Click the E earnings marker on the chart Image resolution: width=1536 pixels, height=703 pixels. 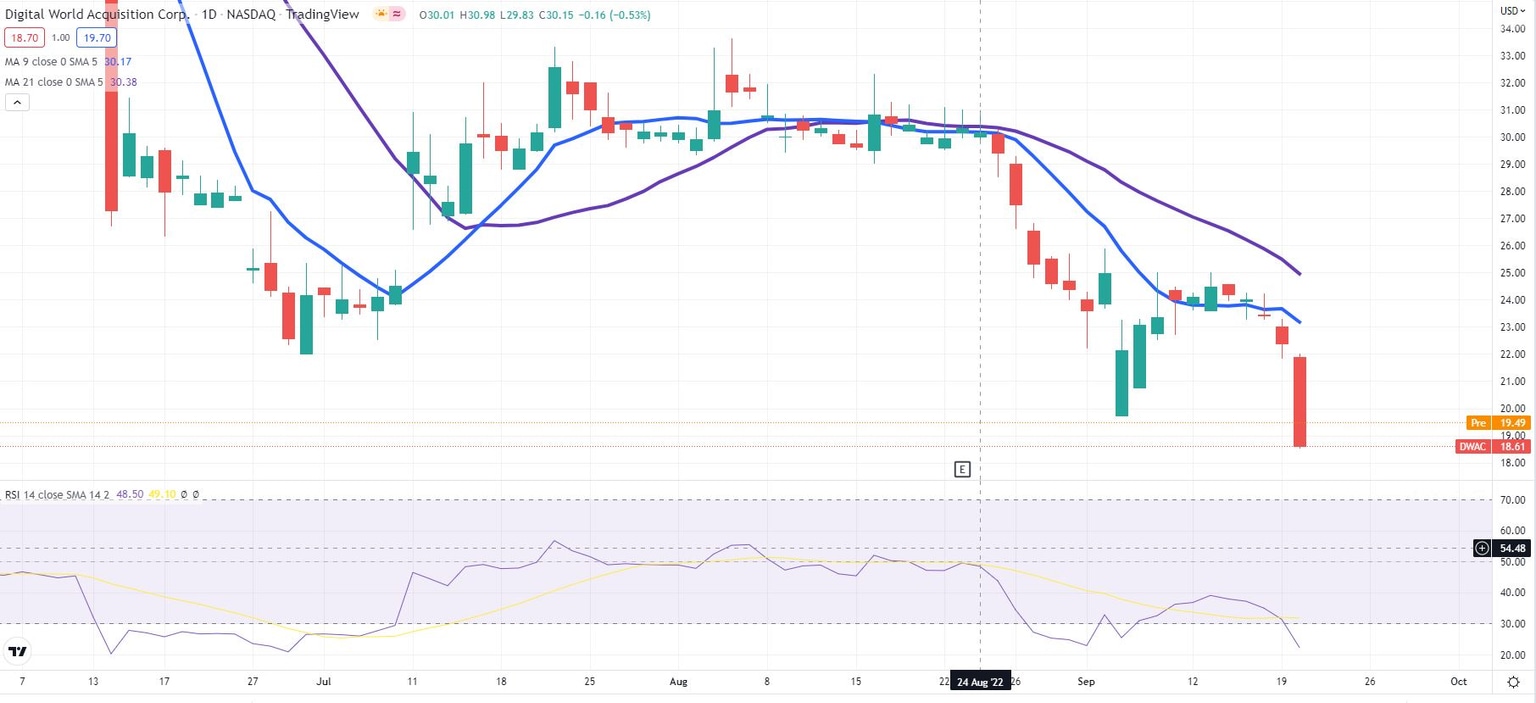pyautogui.click(x=962, y=469)
